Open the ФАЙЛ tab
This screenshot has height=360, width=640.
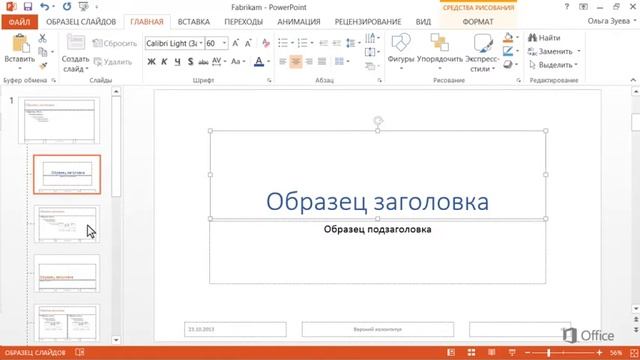(x=19, y=22)
